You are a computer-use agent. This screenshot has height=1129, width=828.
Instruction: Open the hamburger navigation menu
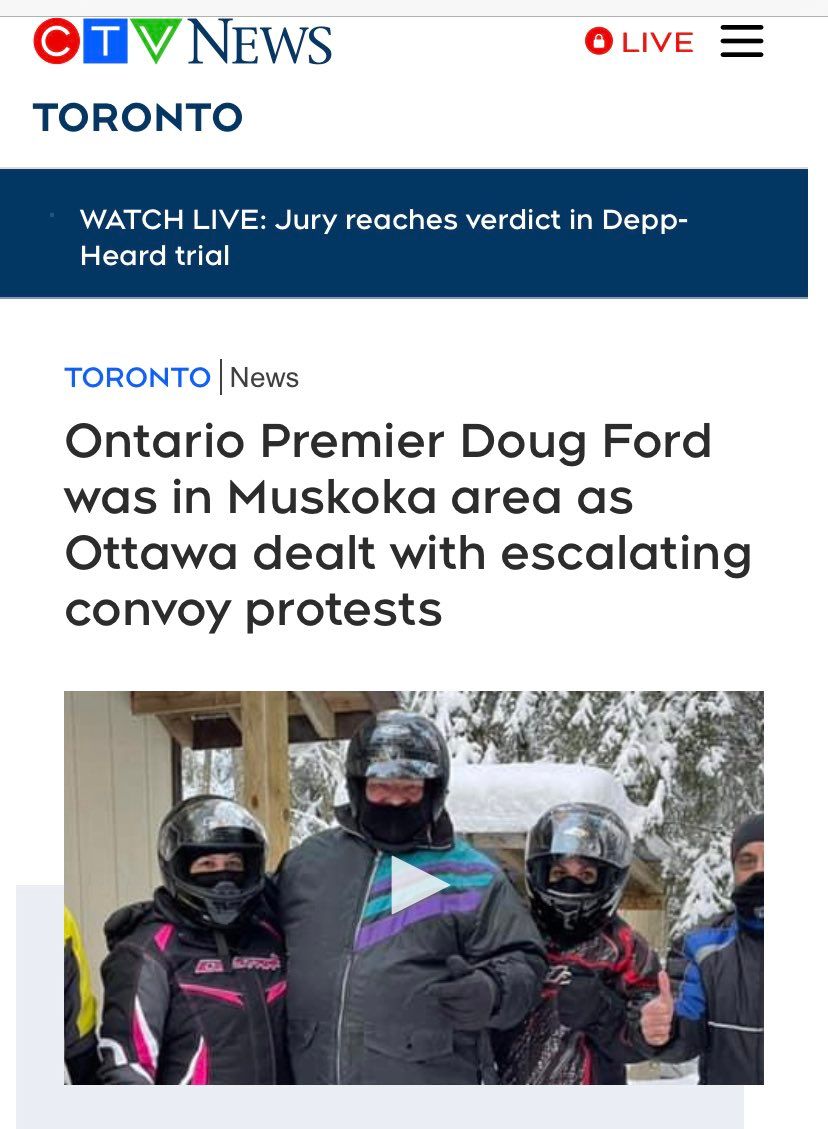point(742,41)
